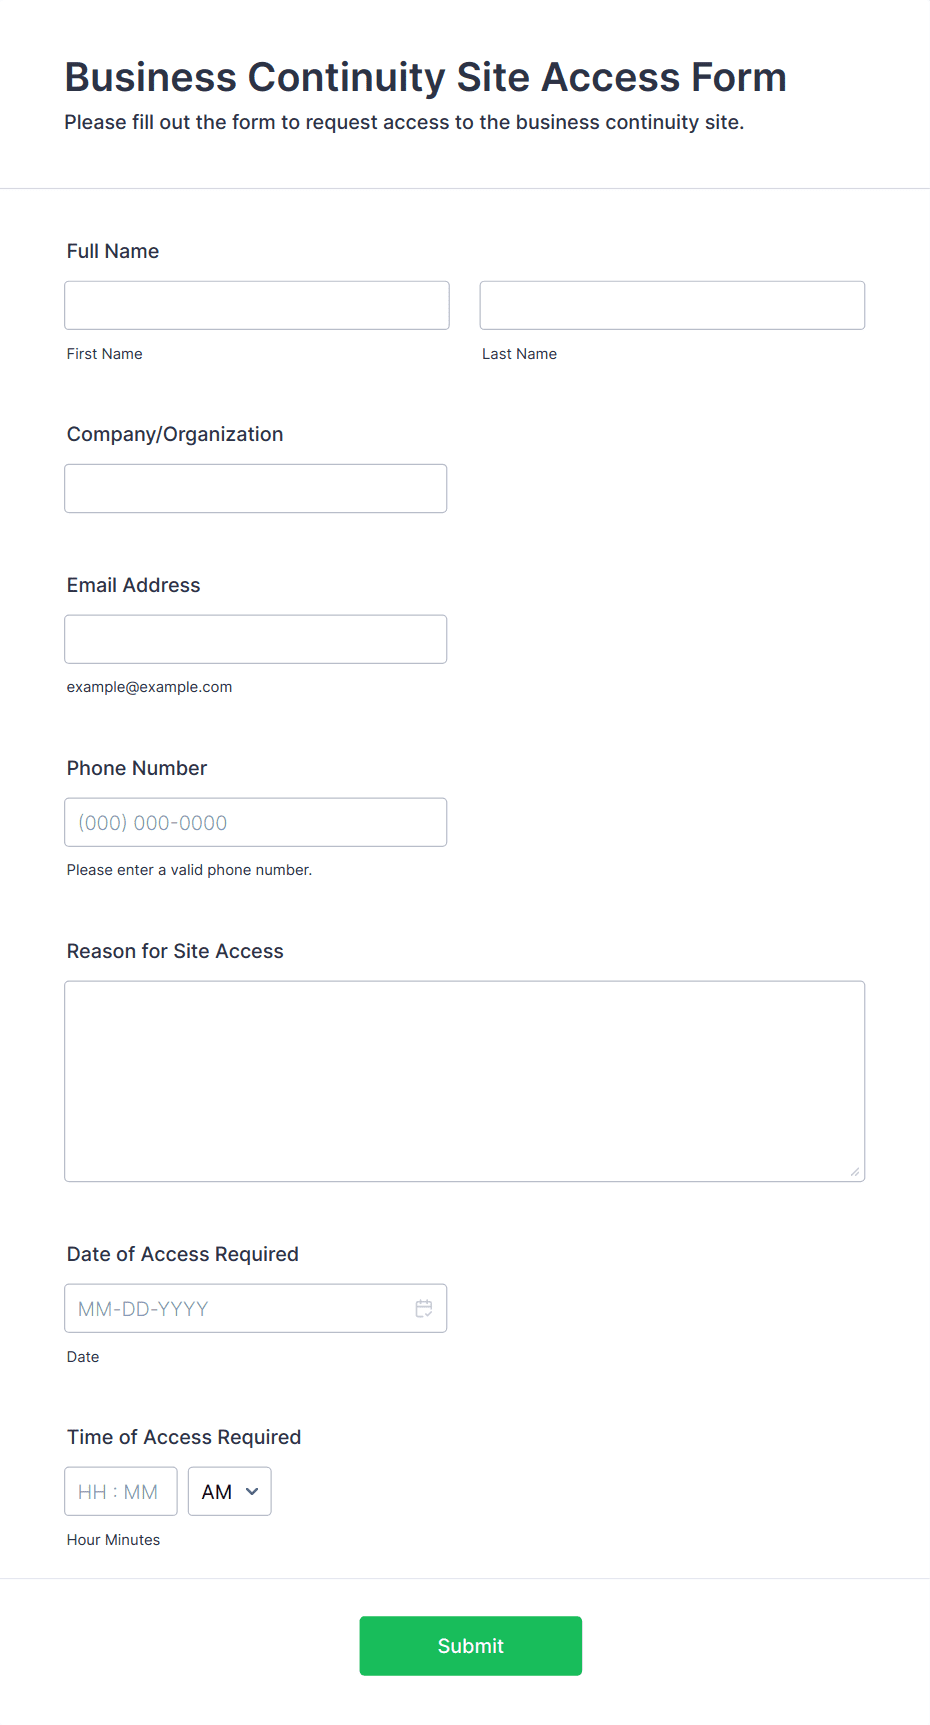Click the Company/Organization input field

pyautogui.click(x=256, y=488)
